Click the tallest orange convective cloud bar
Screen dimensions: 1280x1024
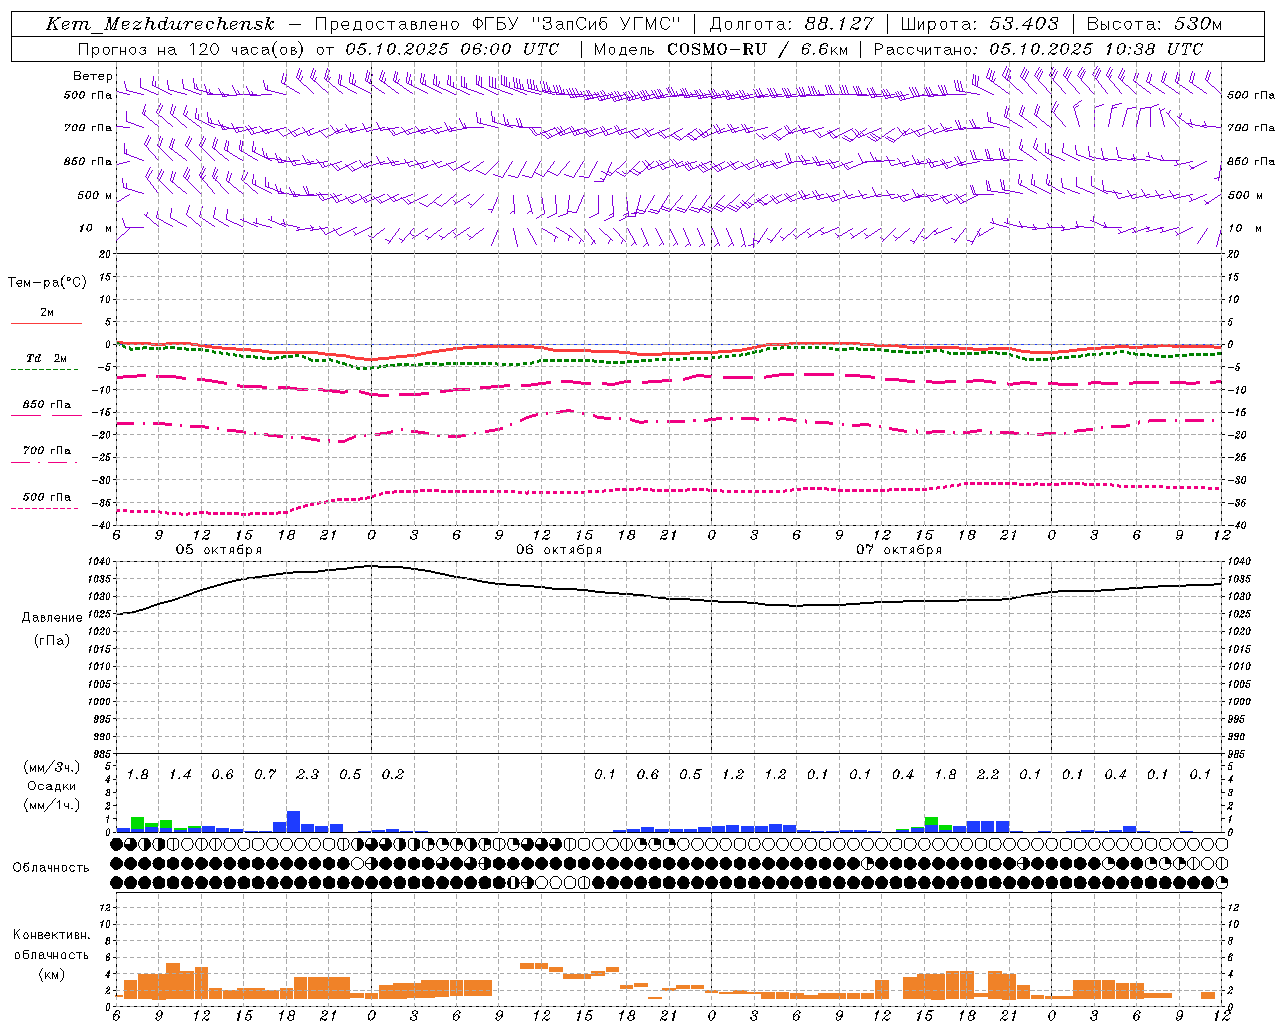(x=173, y=980)
